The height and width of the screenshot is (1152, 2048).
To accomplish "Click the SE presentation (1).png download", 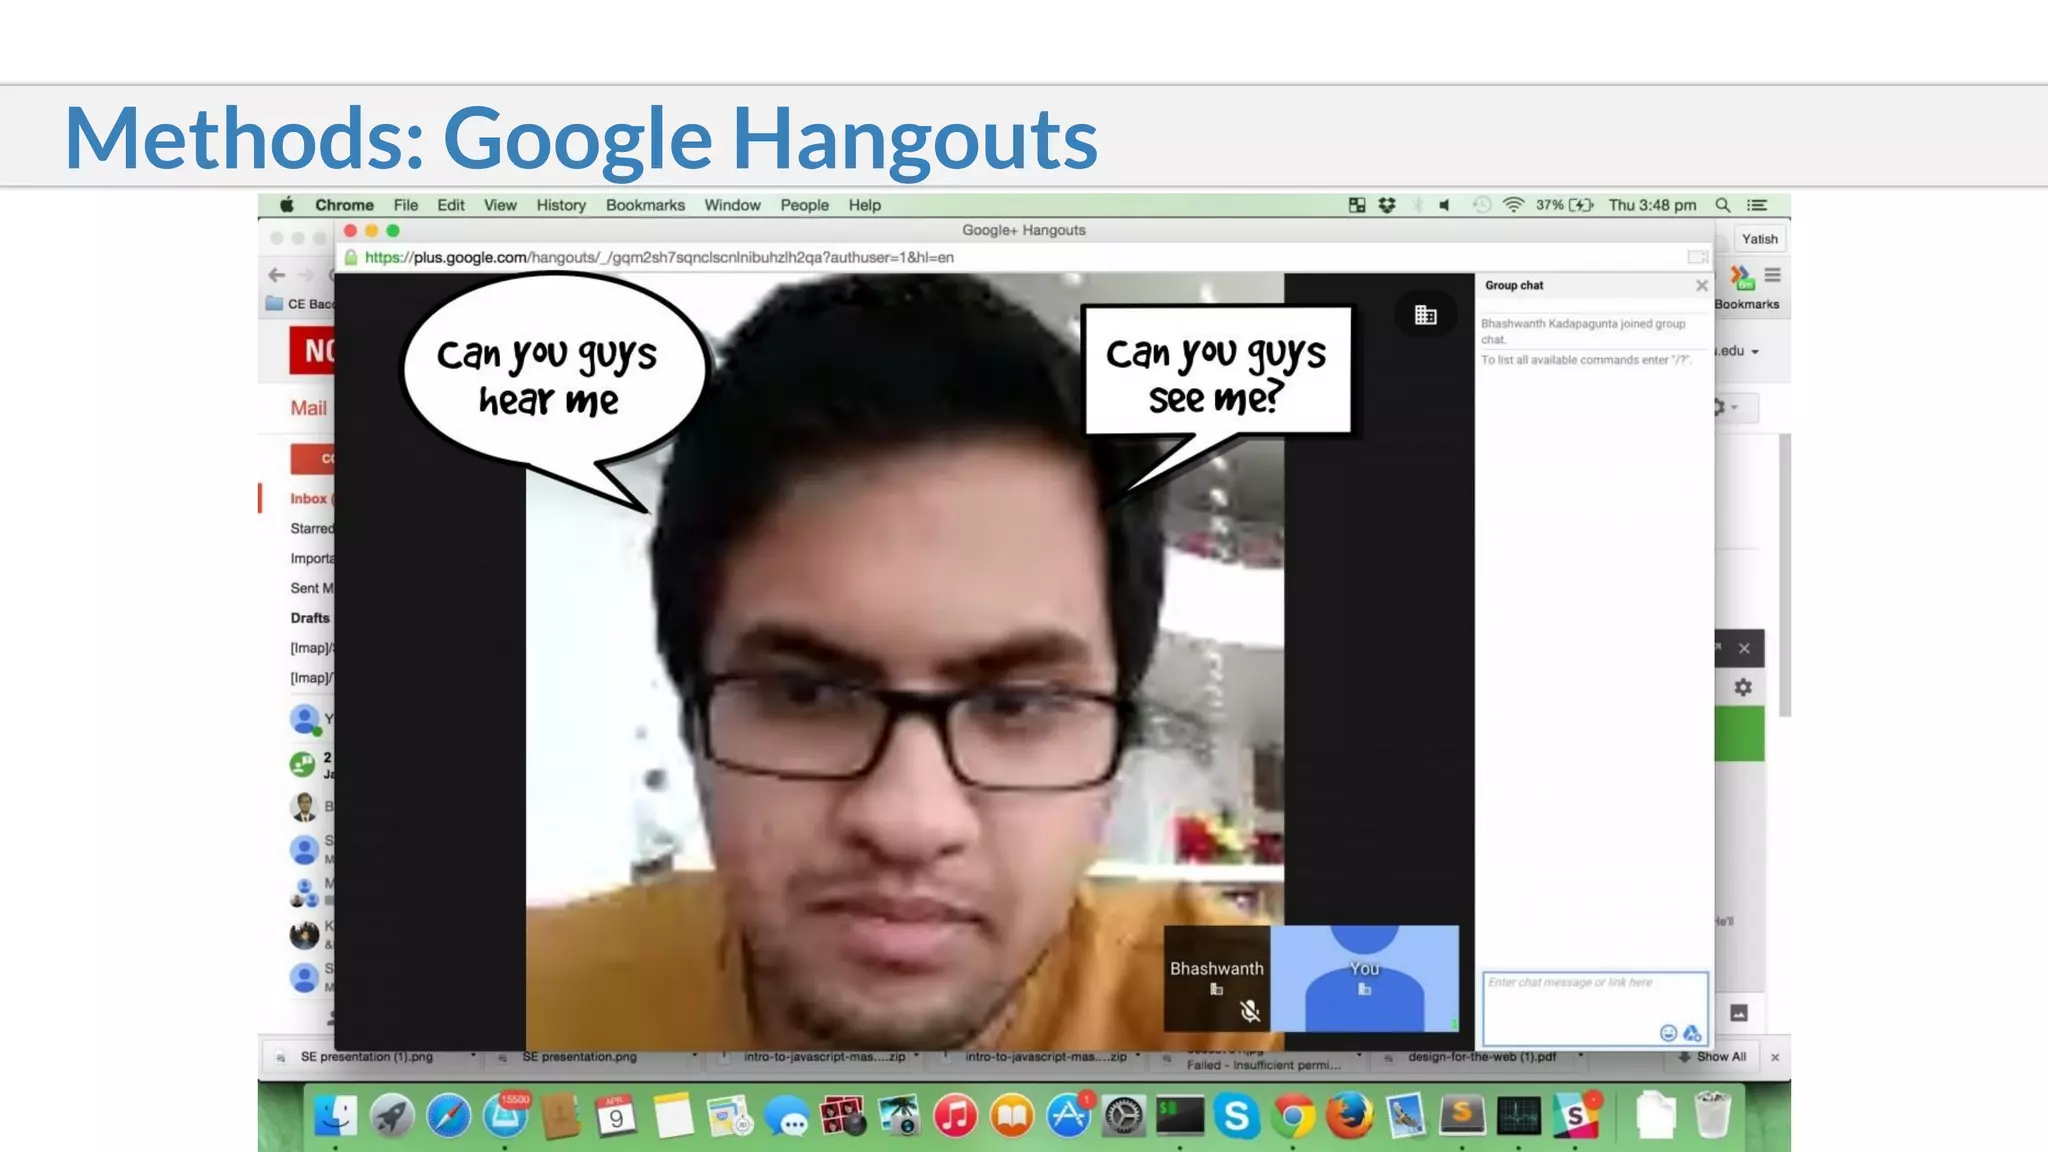I will click(x=366, y=1057).
